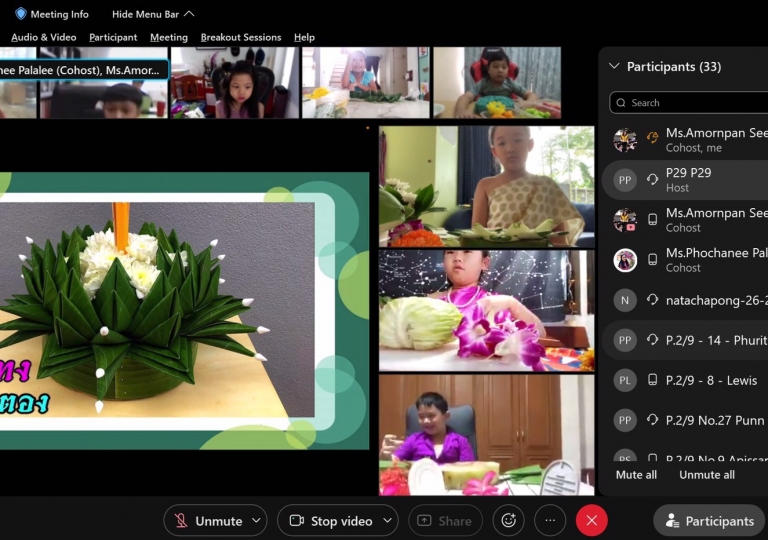Open audio options arrow next to Unmute
This screenshot has width=768, height=540.
(256, 520)
